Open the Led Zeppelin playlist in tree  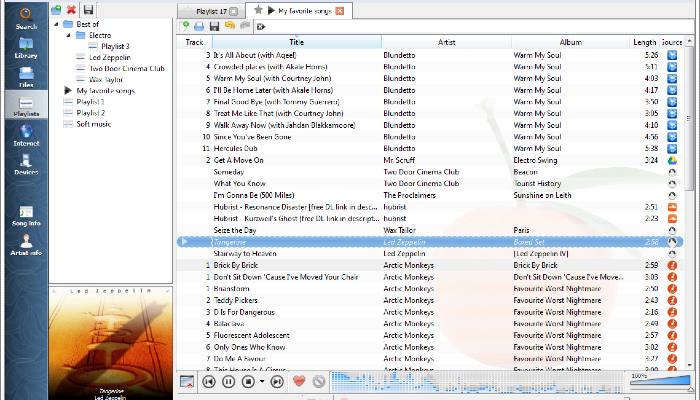pyautogui.click(x=109, y=58)
